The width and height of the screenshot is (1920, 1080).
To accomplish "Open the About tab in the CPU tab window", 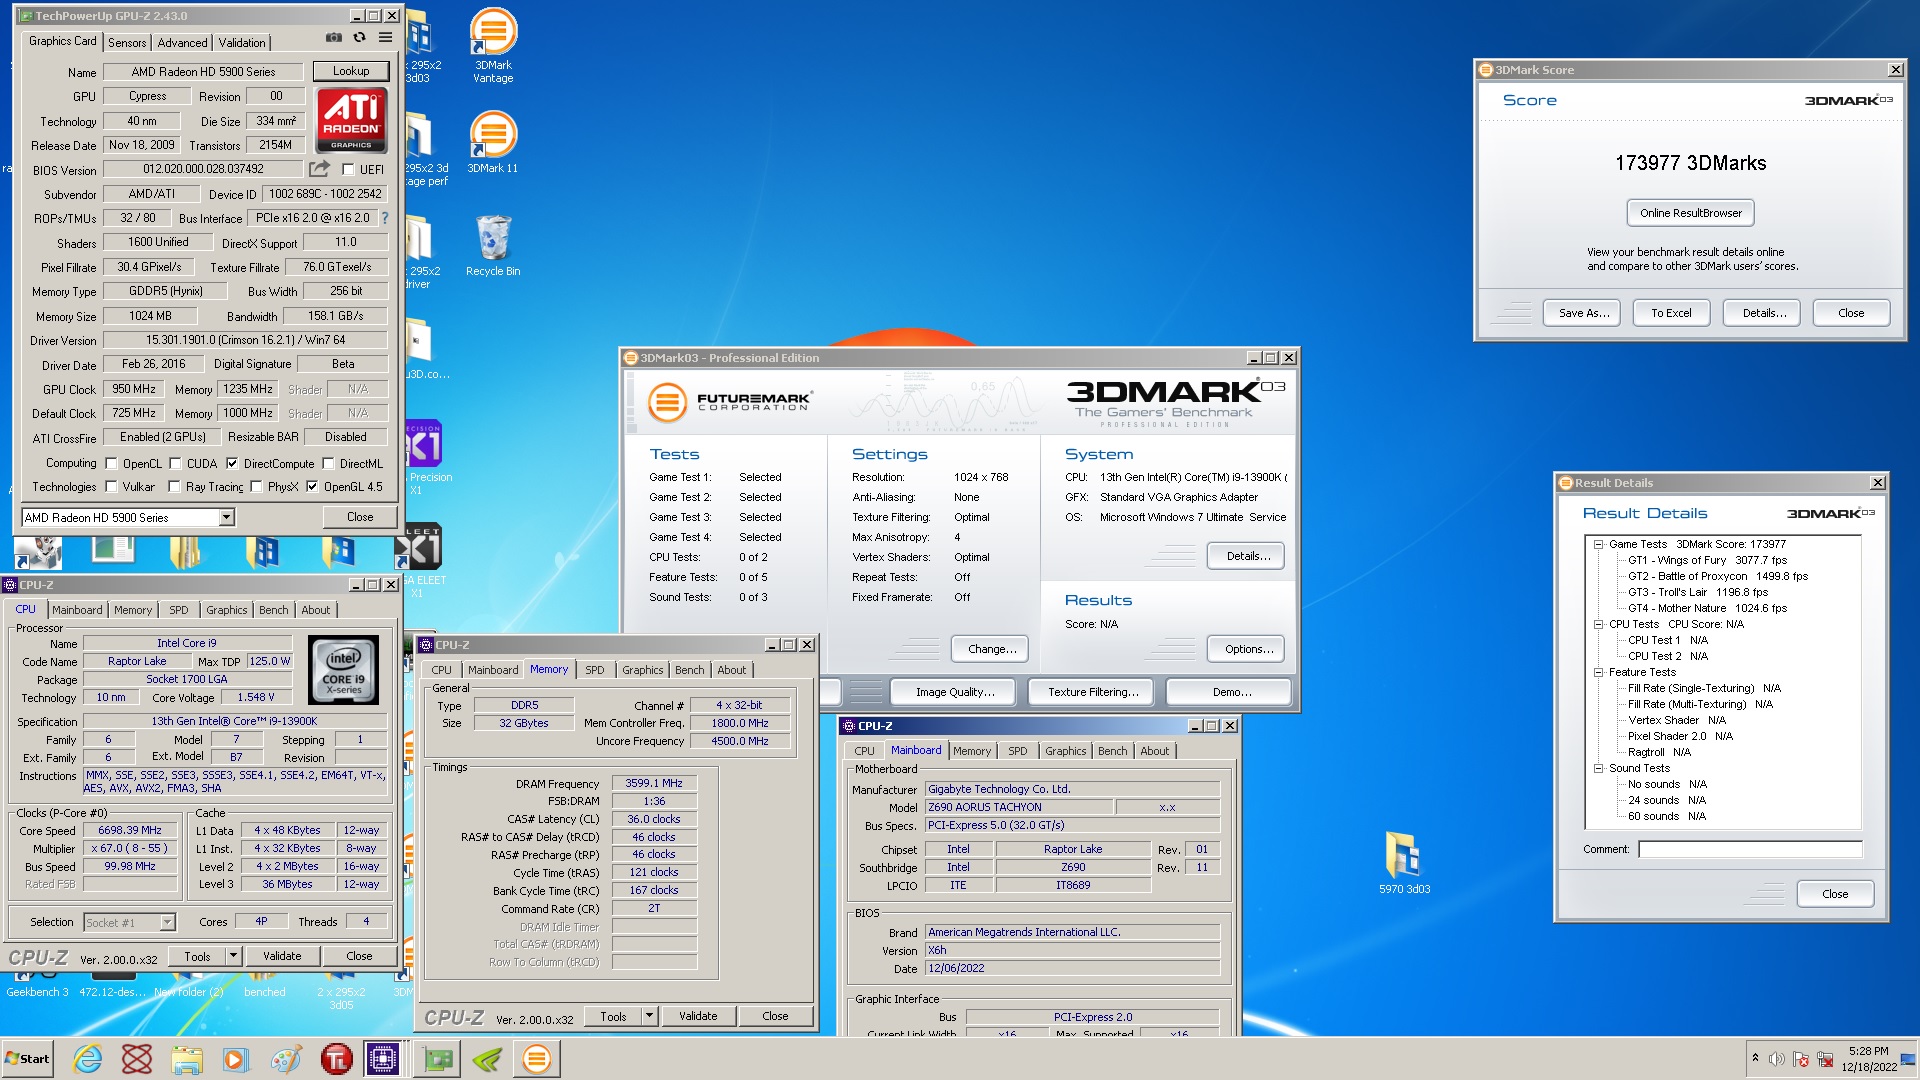I will [315, 610].
